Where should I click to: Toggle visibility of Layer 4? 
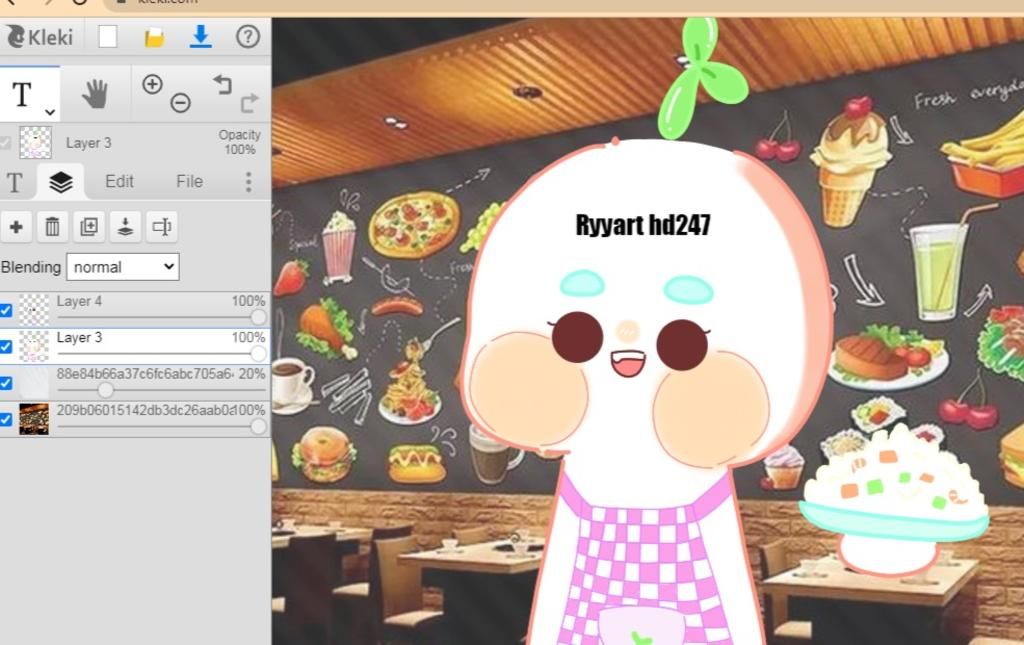coord(6,310)
